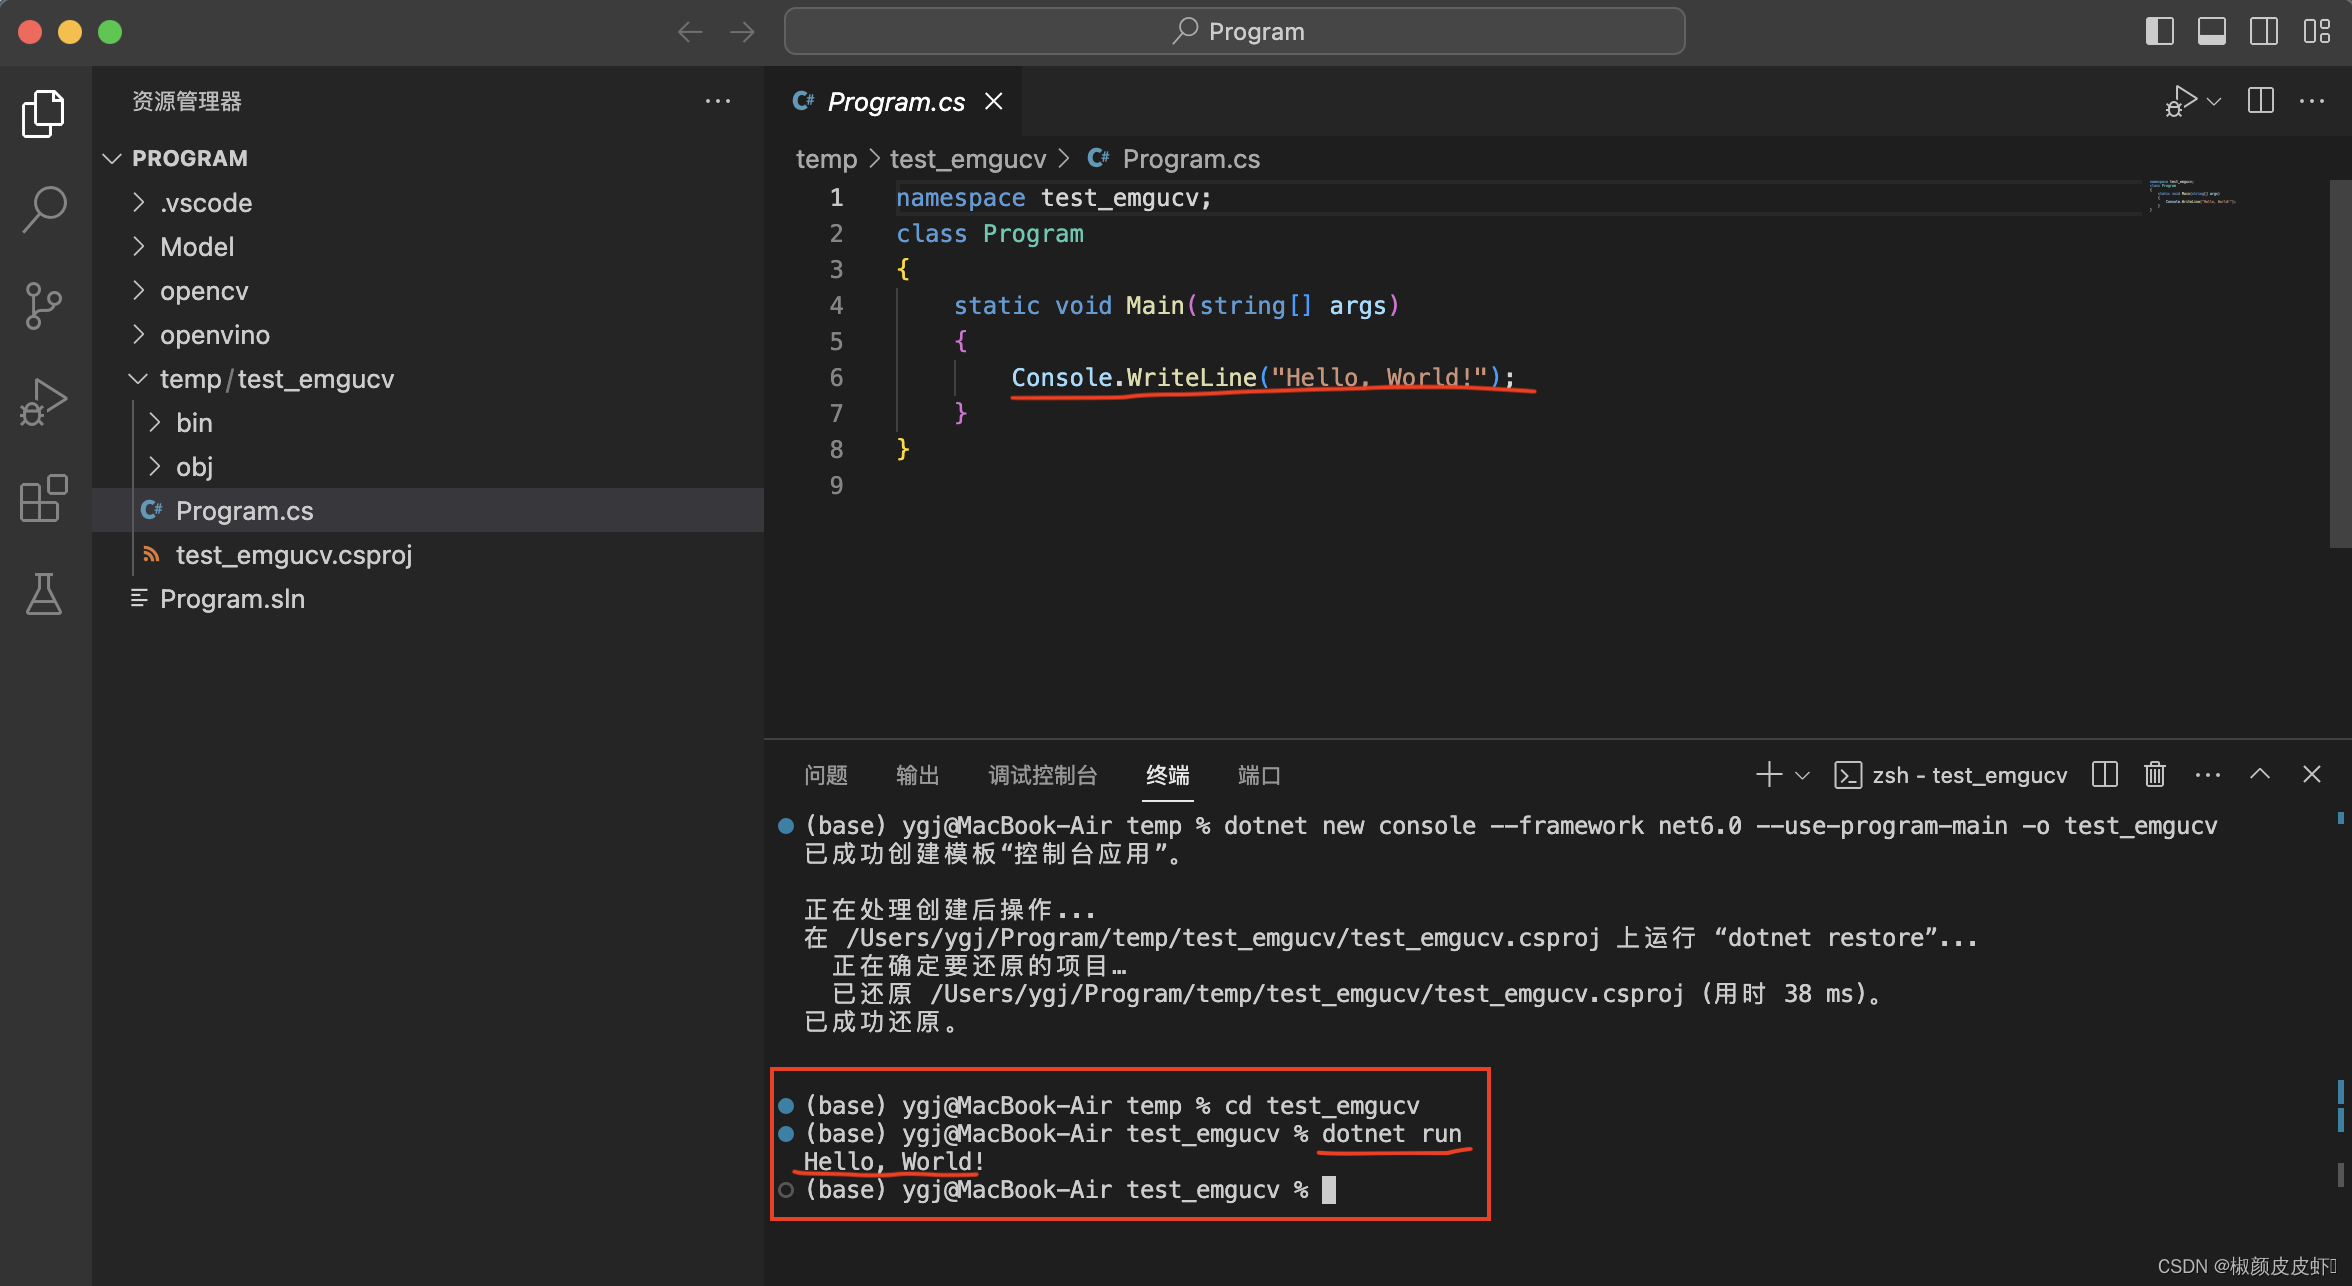This screenshot has width=2352, height=1286.
Task: Toggle the primary sidebar layout button
Action: pos(2159,31)
